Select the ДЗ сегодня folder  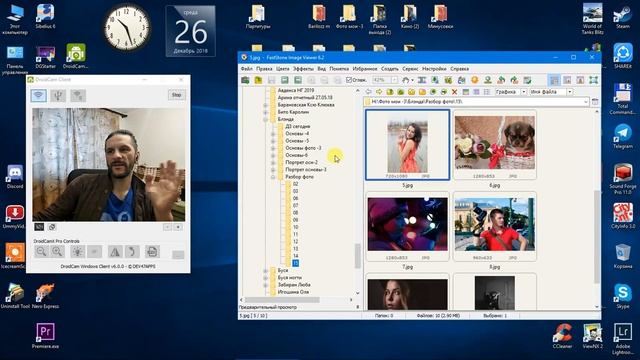297,127
